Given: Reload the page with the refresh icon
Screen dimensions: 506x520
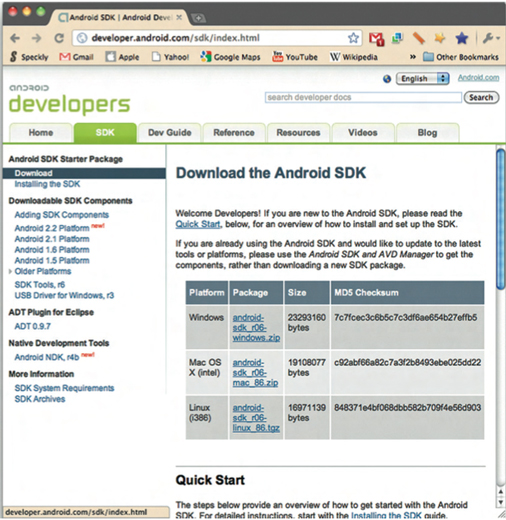Looking at the screenshot, I should click(x=59, y=38).
